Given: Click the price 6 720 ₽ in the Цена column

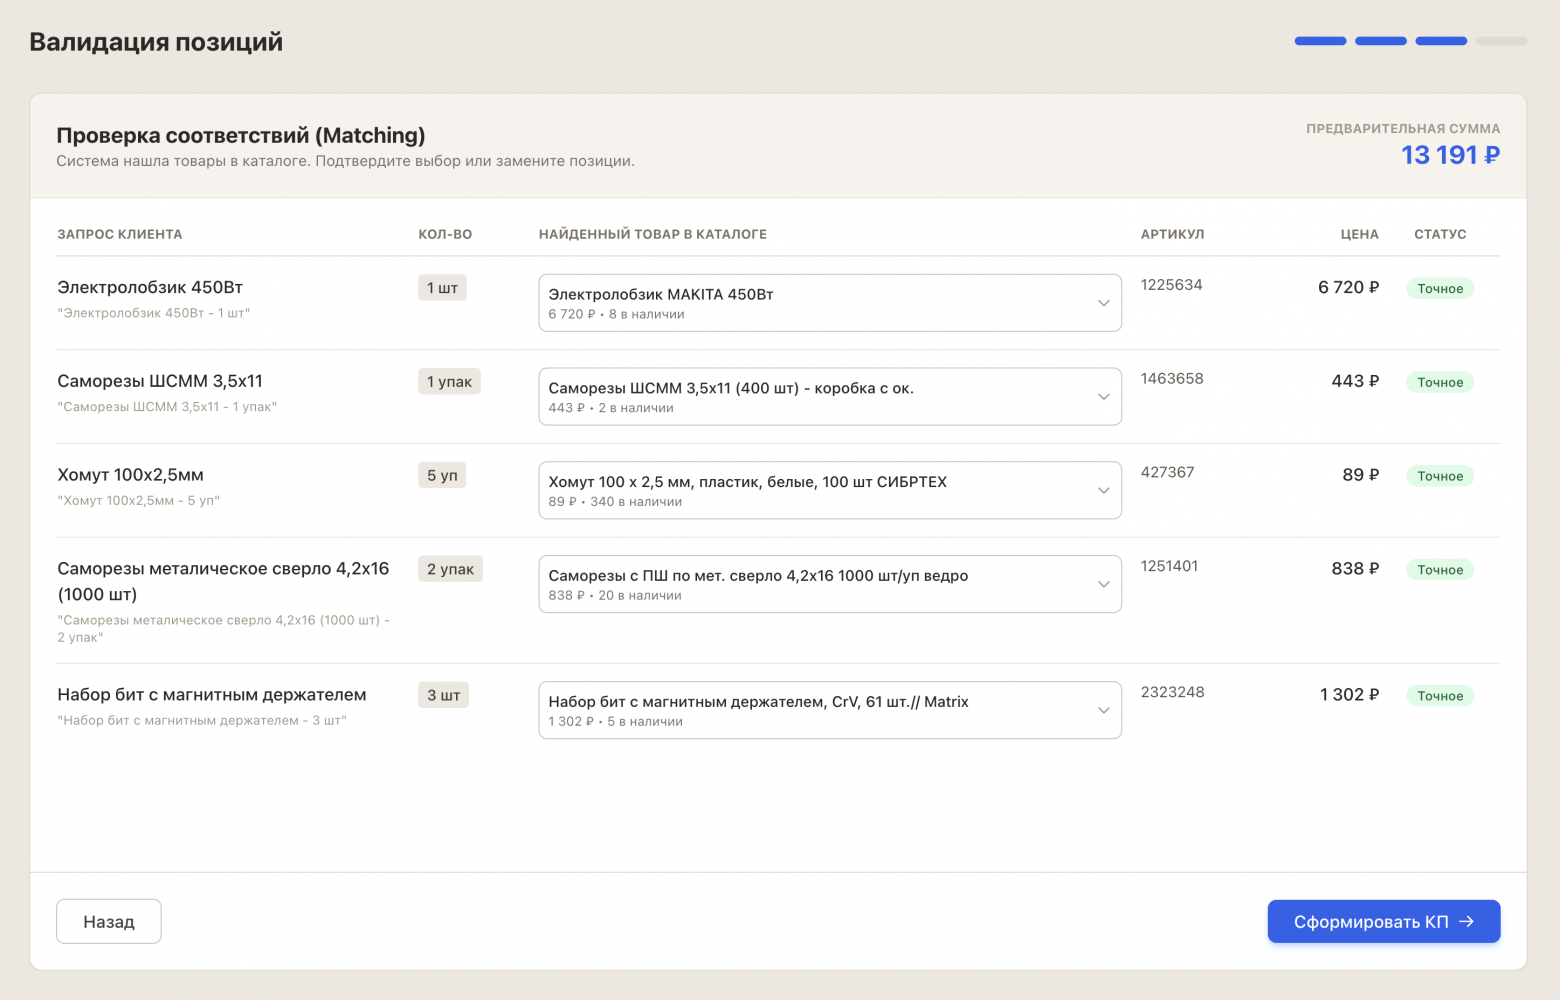Looking at the screenshot, I should pos(1348,287).
